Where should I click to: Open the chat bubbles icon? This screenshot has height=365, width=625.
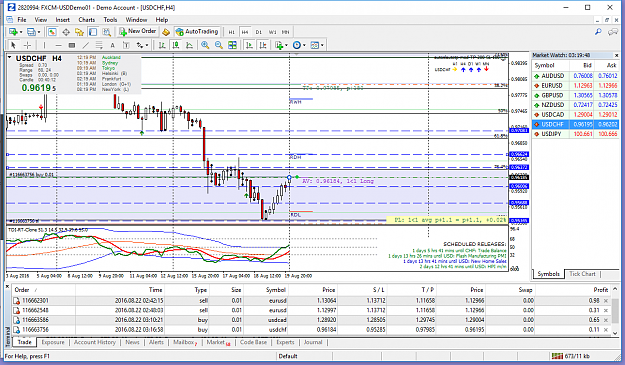613,32
